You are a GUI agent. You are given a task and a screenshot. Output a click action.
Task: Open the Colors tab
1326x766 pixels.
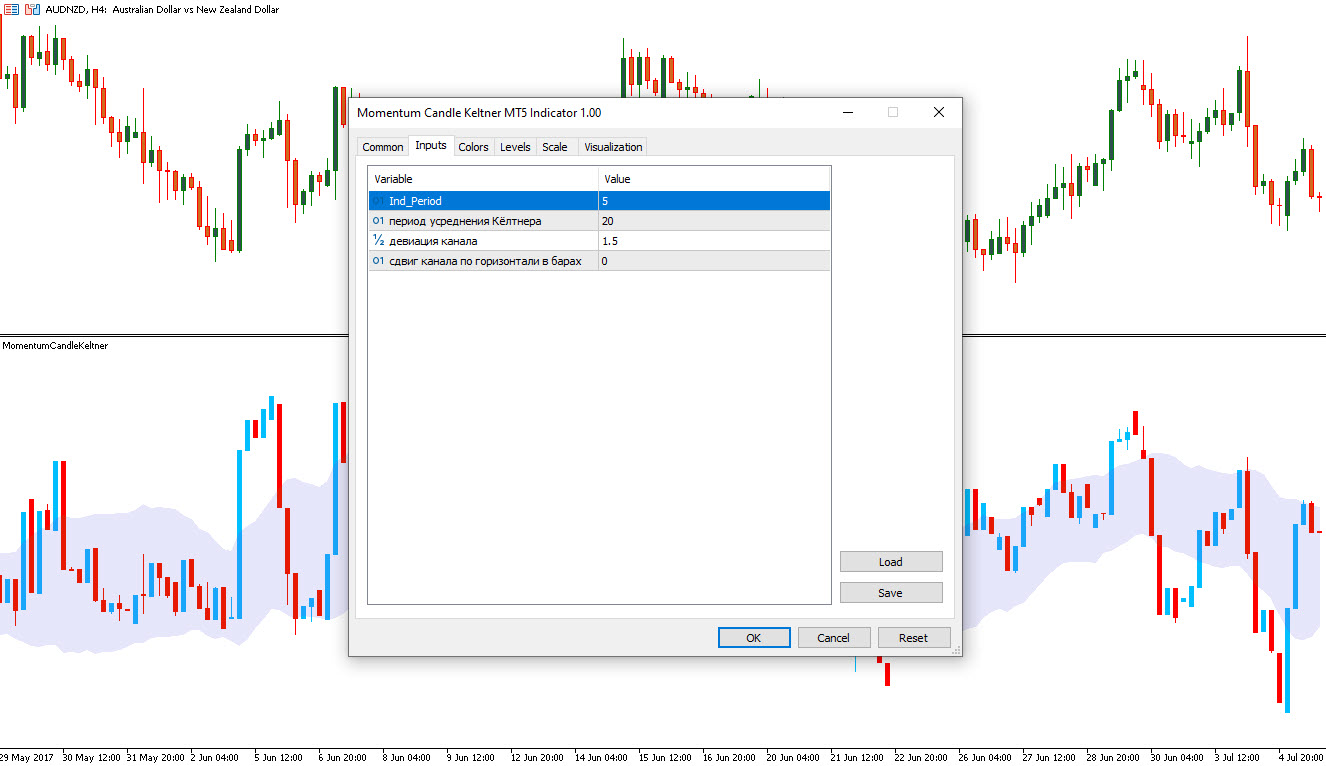[x=473, y=147]
